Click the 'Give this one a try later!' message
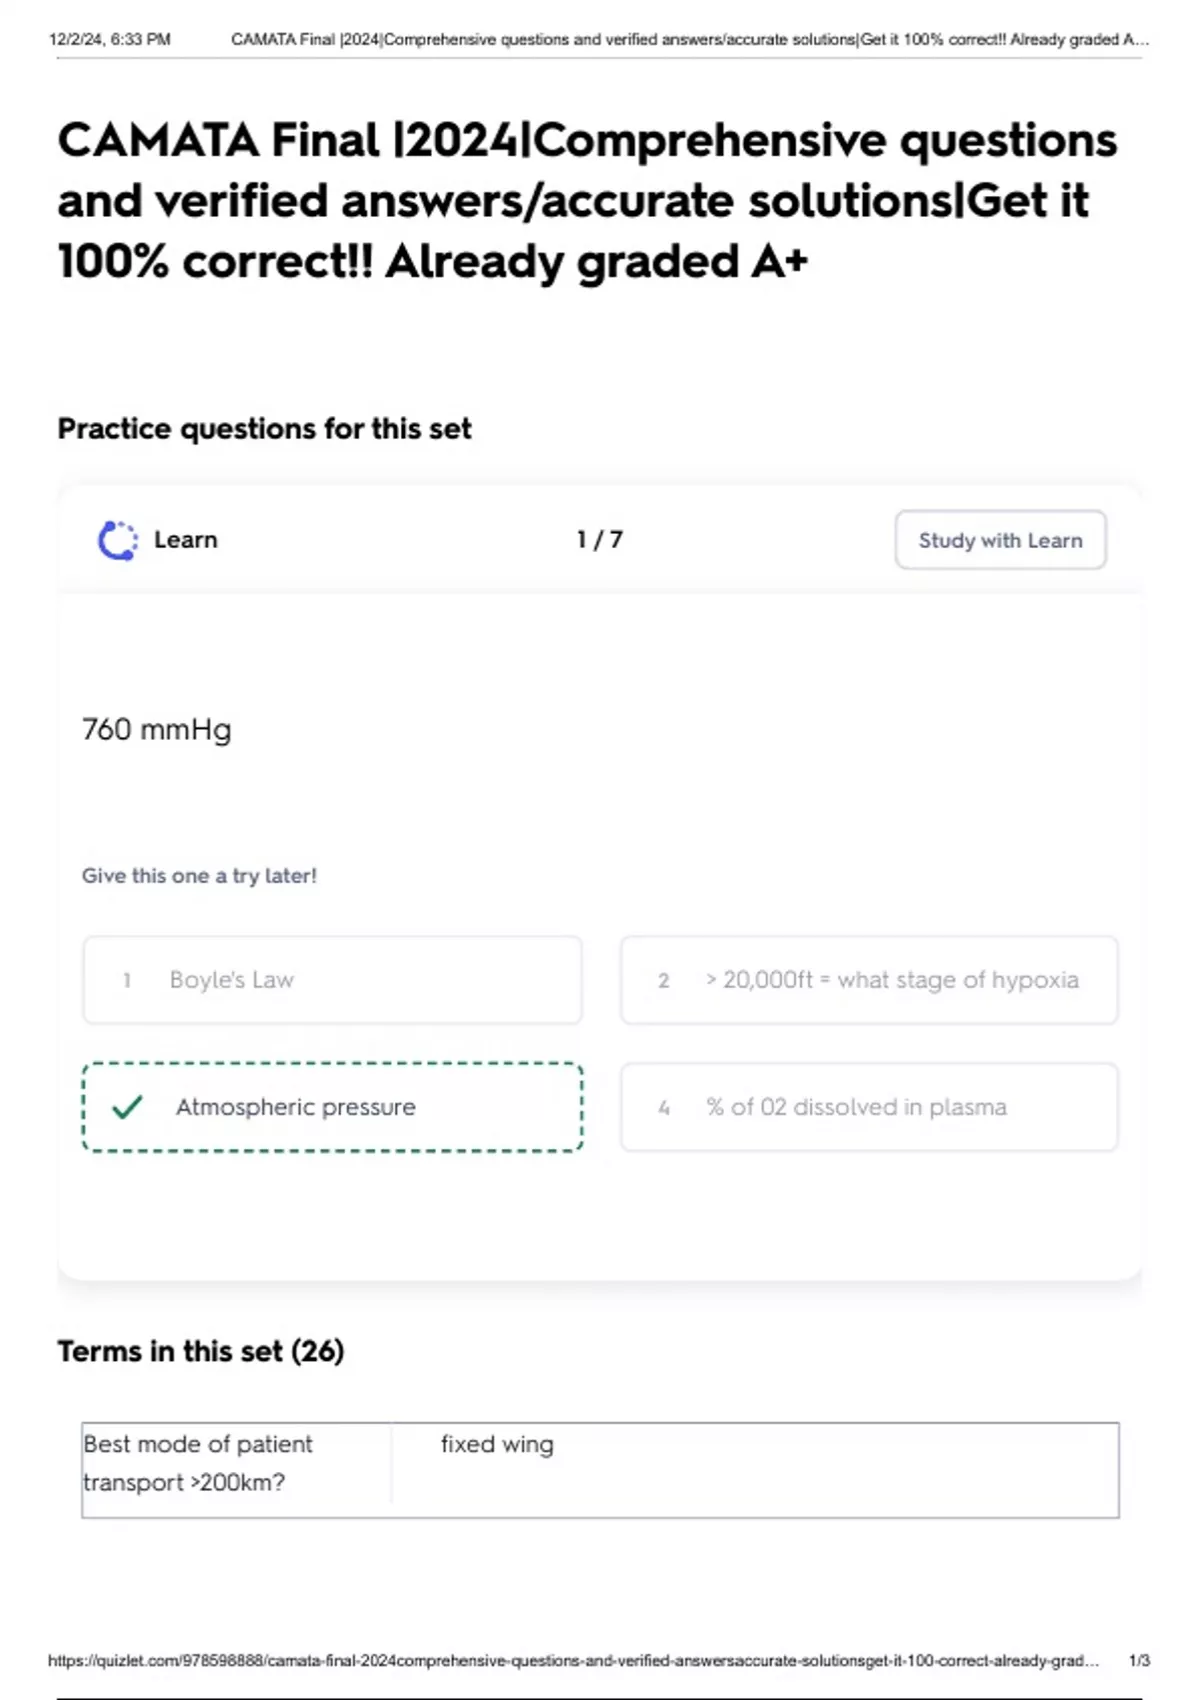1200x1700 pixels. 199,875
